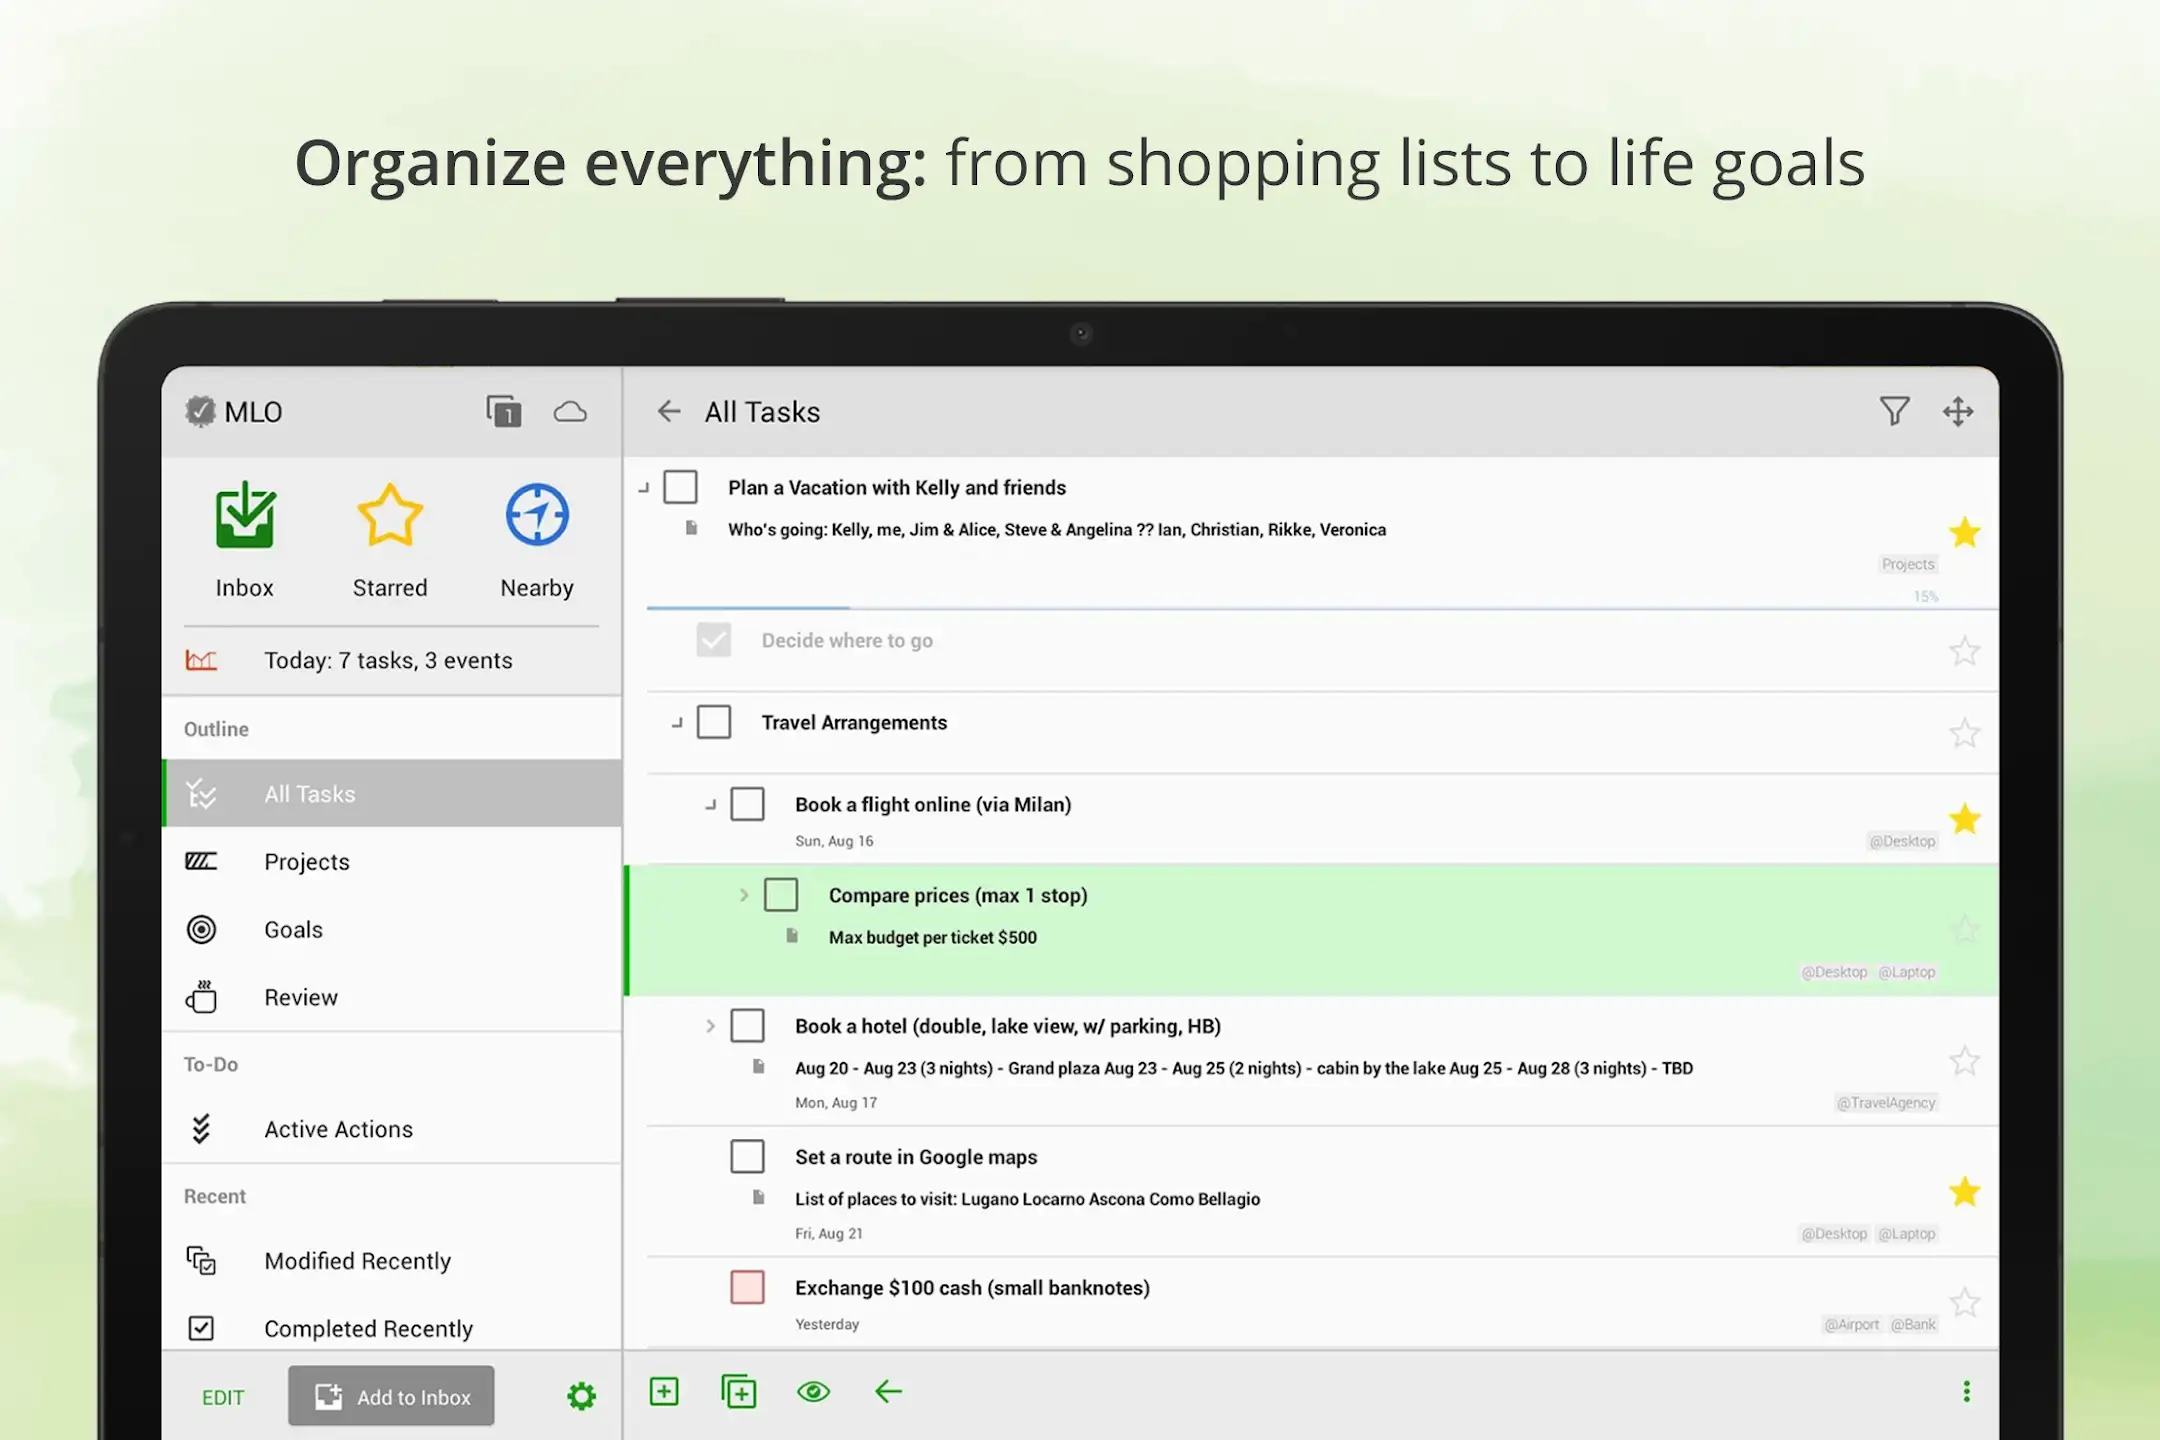
Task: Open the Starred view icon
Action: 390,516
